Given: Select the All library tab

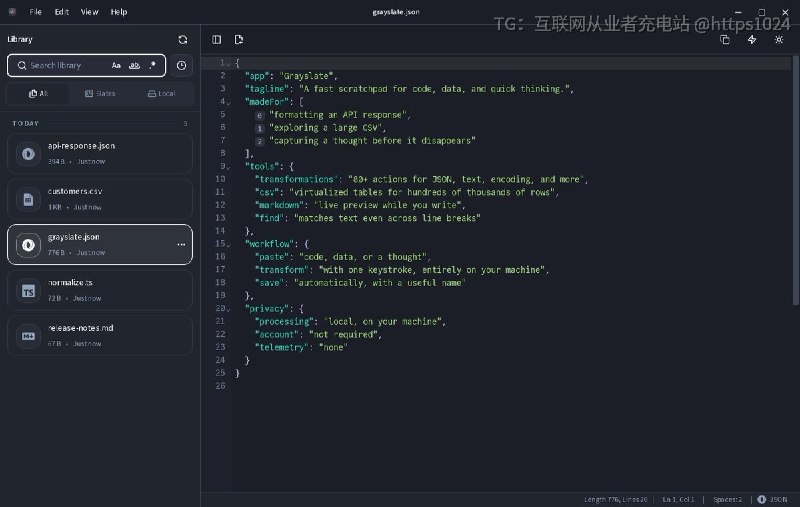Looking at the screenshot, I should click(x=38, y=93).
